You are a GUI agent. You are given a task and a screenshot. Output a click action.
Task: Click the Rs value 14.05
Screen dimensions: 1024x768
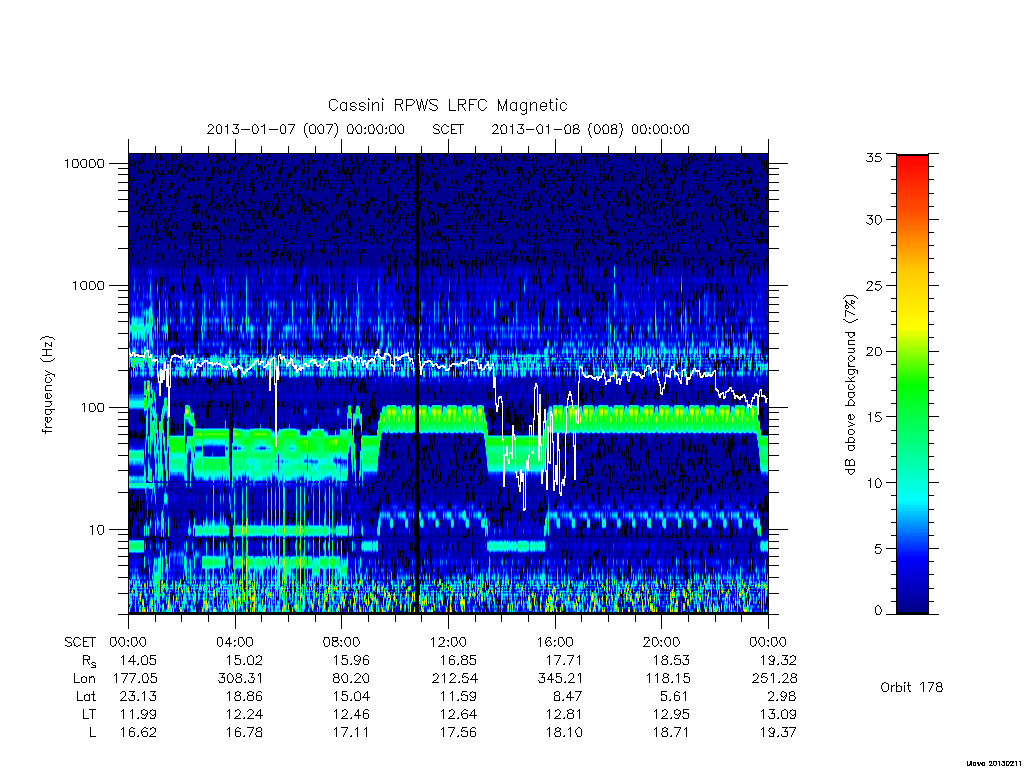[x=138, y=660]
